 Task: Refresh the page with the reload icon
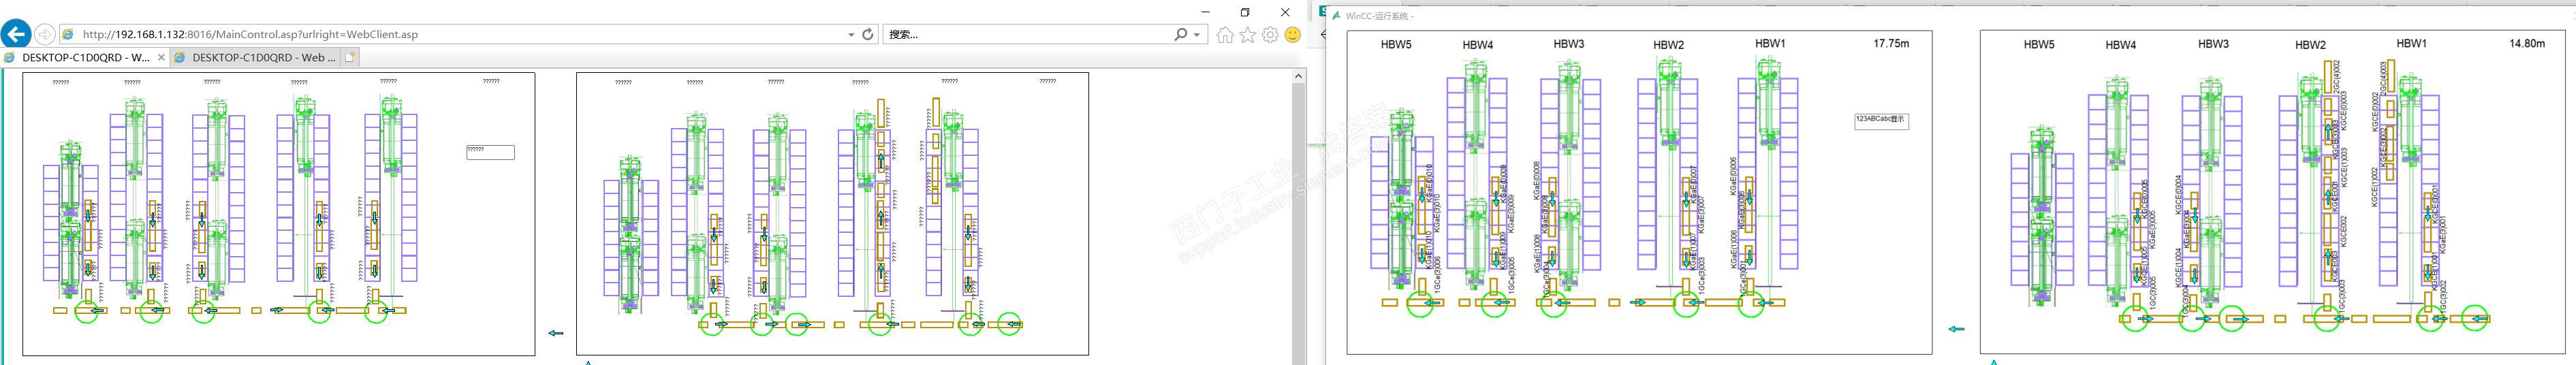pyautogui.click(x=868, y=34)
